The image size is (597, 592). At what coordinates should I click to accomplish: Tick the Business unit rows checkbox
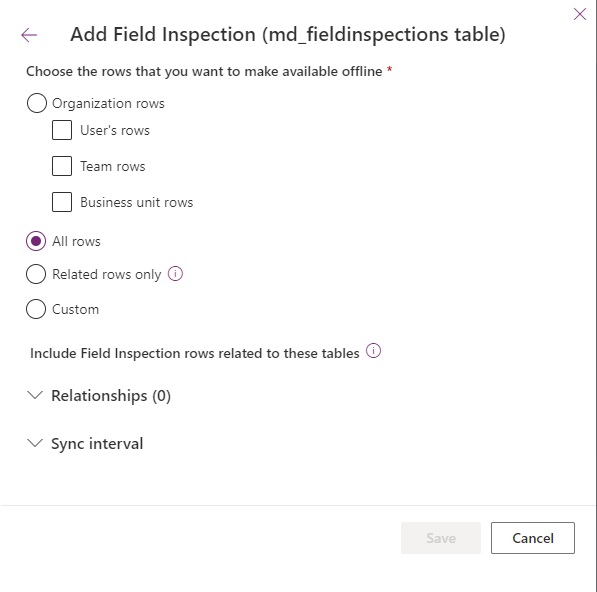pos(62,202)
